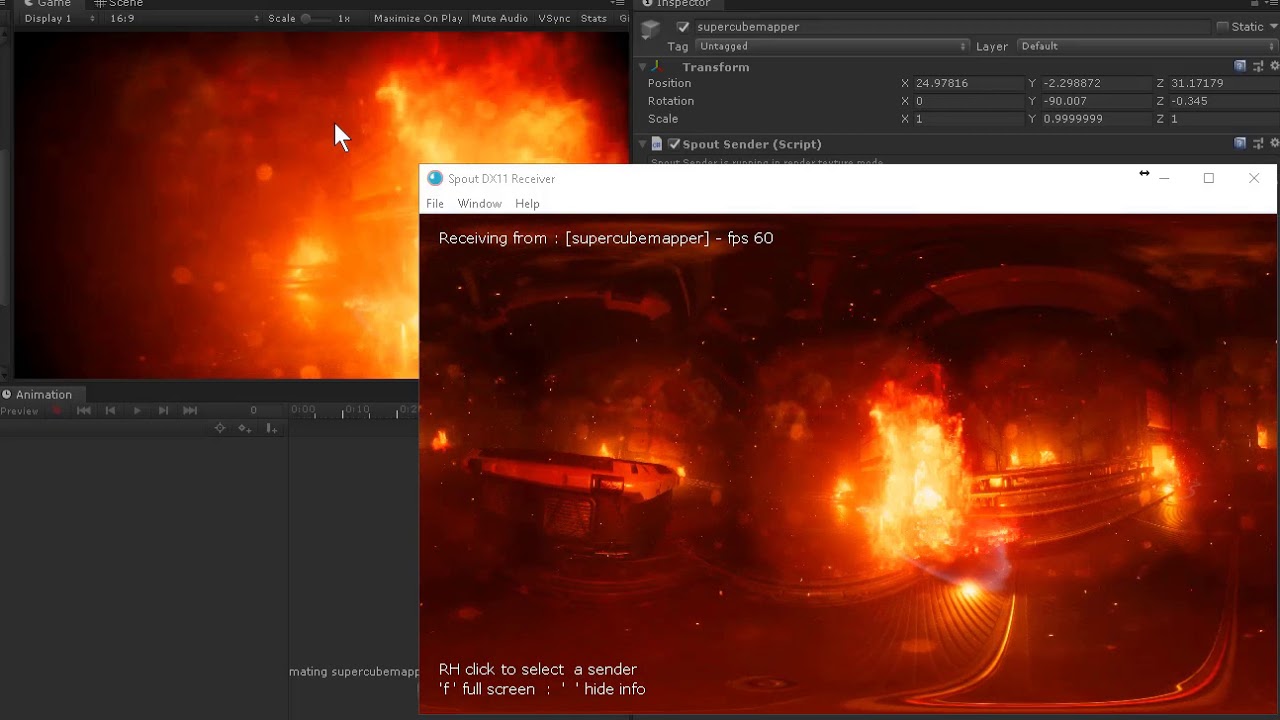Viewport: 1280px width, 720px height.
Task: Step to next keyframe in Animation
Action: click(x=163, y=411)
